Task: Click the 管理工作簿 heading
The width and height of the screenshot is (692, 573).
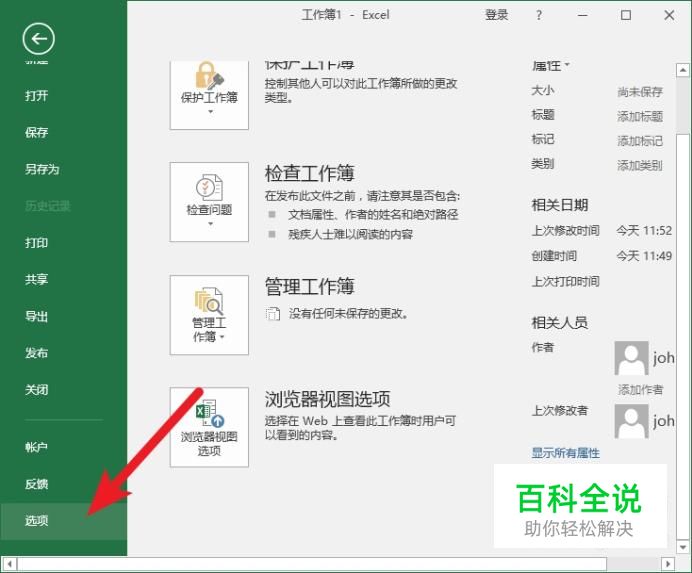Action: 309,286
